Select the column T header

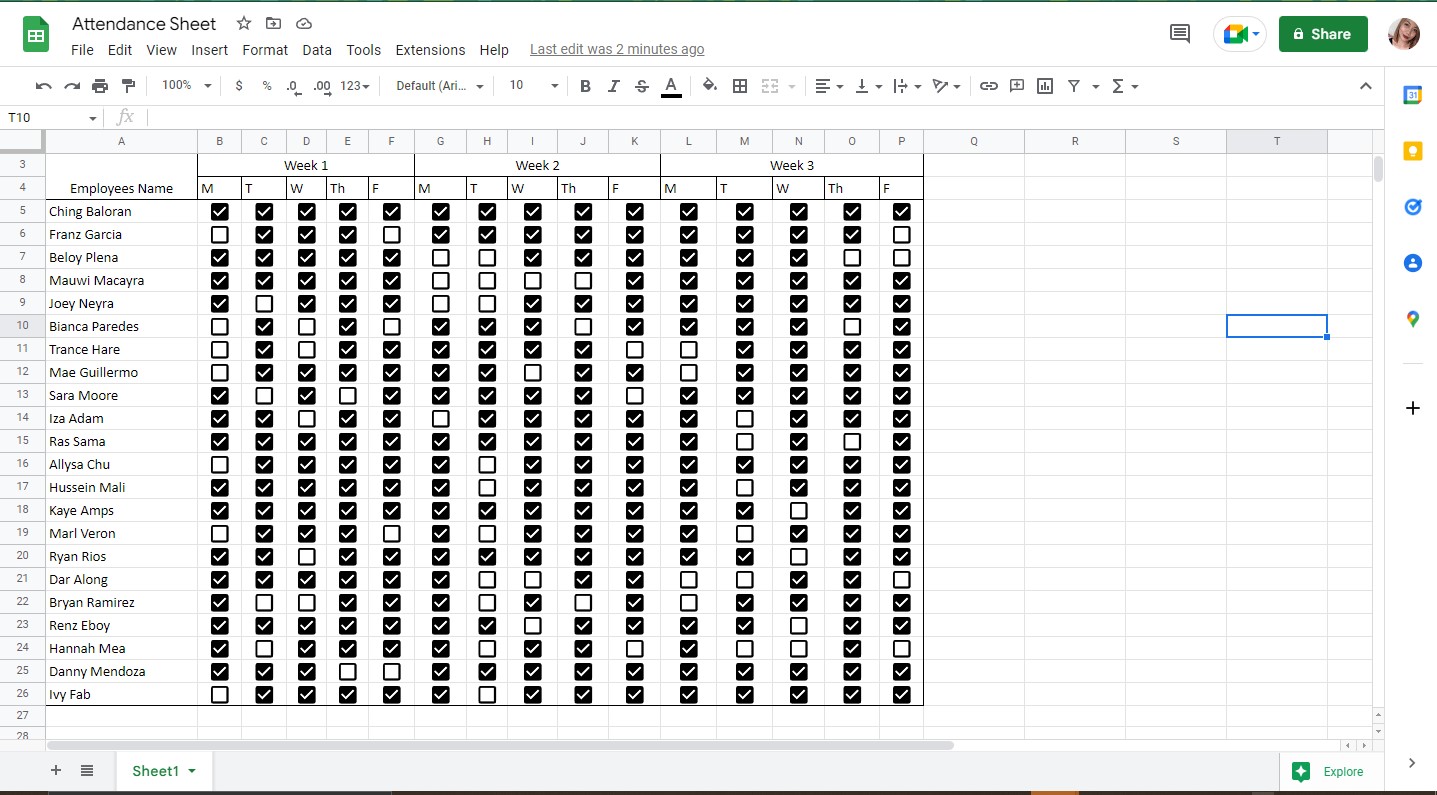point(1277,141)
